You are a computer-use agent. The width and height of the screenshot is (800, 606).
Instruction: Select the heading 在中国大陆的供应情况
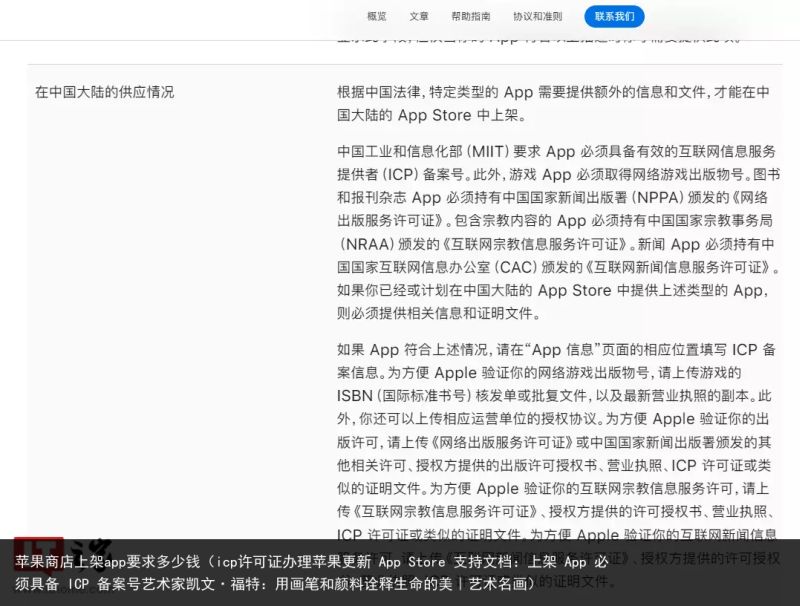[x=105, y=92]
